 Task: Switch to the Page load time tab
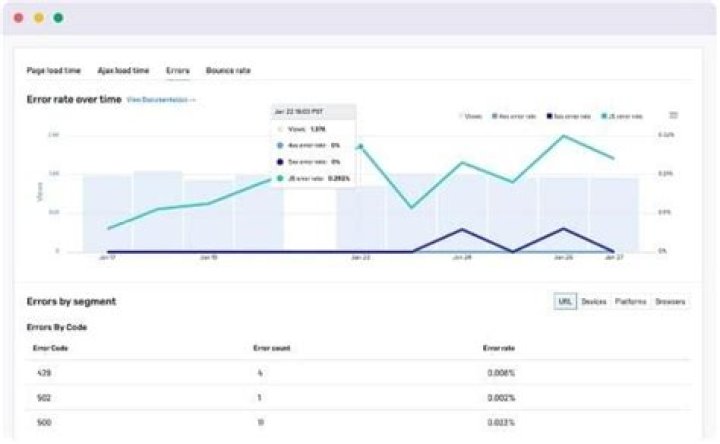[55, 71]
